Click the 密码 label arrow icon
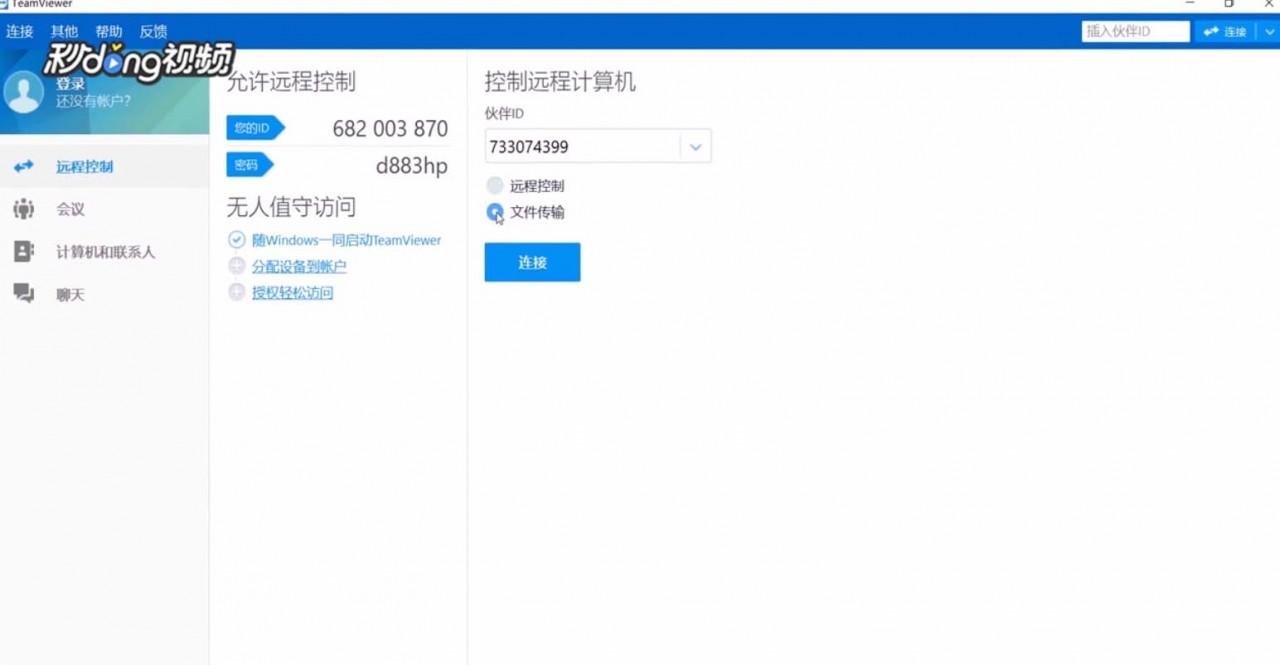Image resolution: width=1280 pixels, height=665 pixels. tap(248, 164)
